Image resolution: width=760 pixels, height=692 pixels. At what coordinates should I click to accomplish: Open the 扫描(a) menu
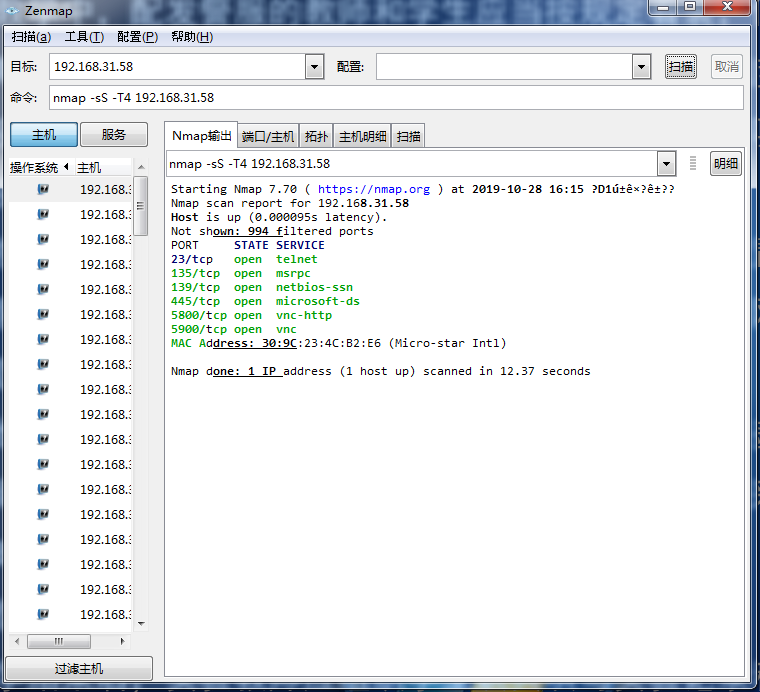pos(31,37)
